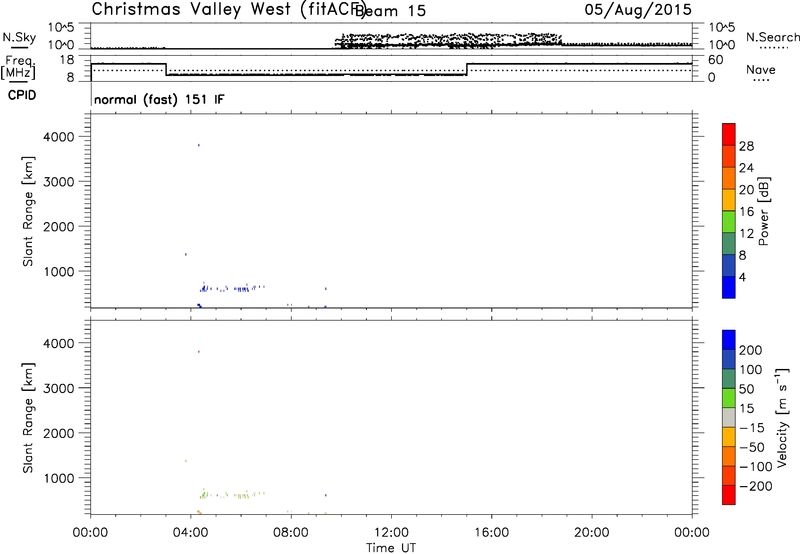Viewport: 800px width, 554px height.
Task: Click the 'CPID' row label
Action: click(22, 95)
